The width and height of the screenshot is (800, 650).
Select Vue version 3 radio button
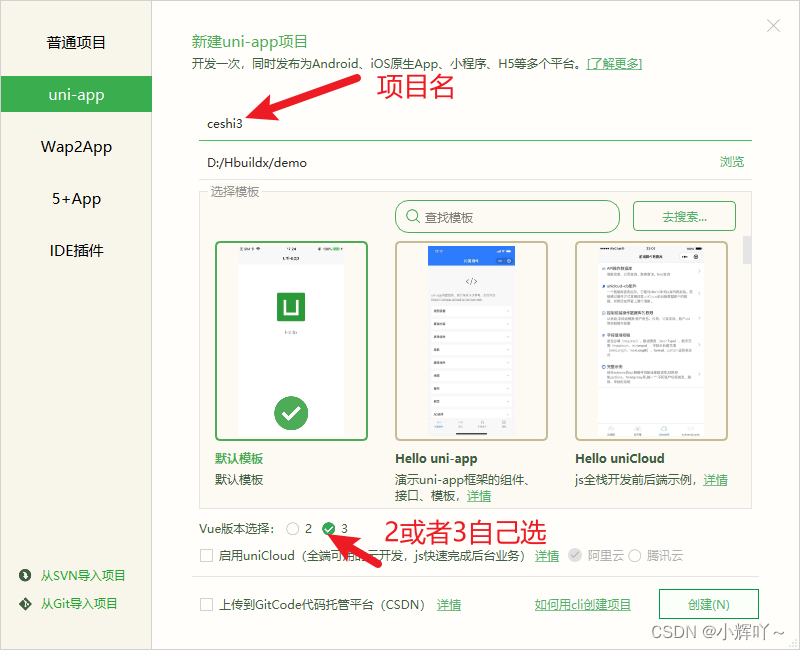[x=329, y=529]
